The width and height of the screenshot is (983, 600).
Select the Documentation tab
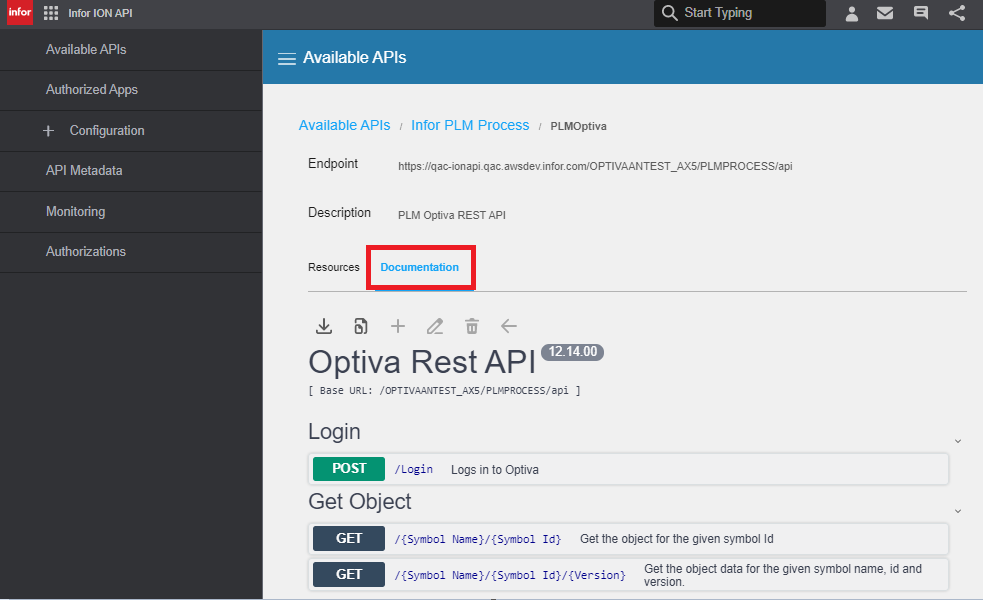pos(419,267)
